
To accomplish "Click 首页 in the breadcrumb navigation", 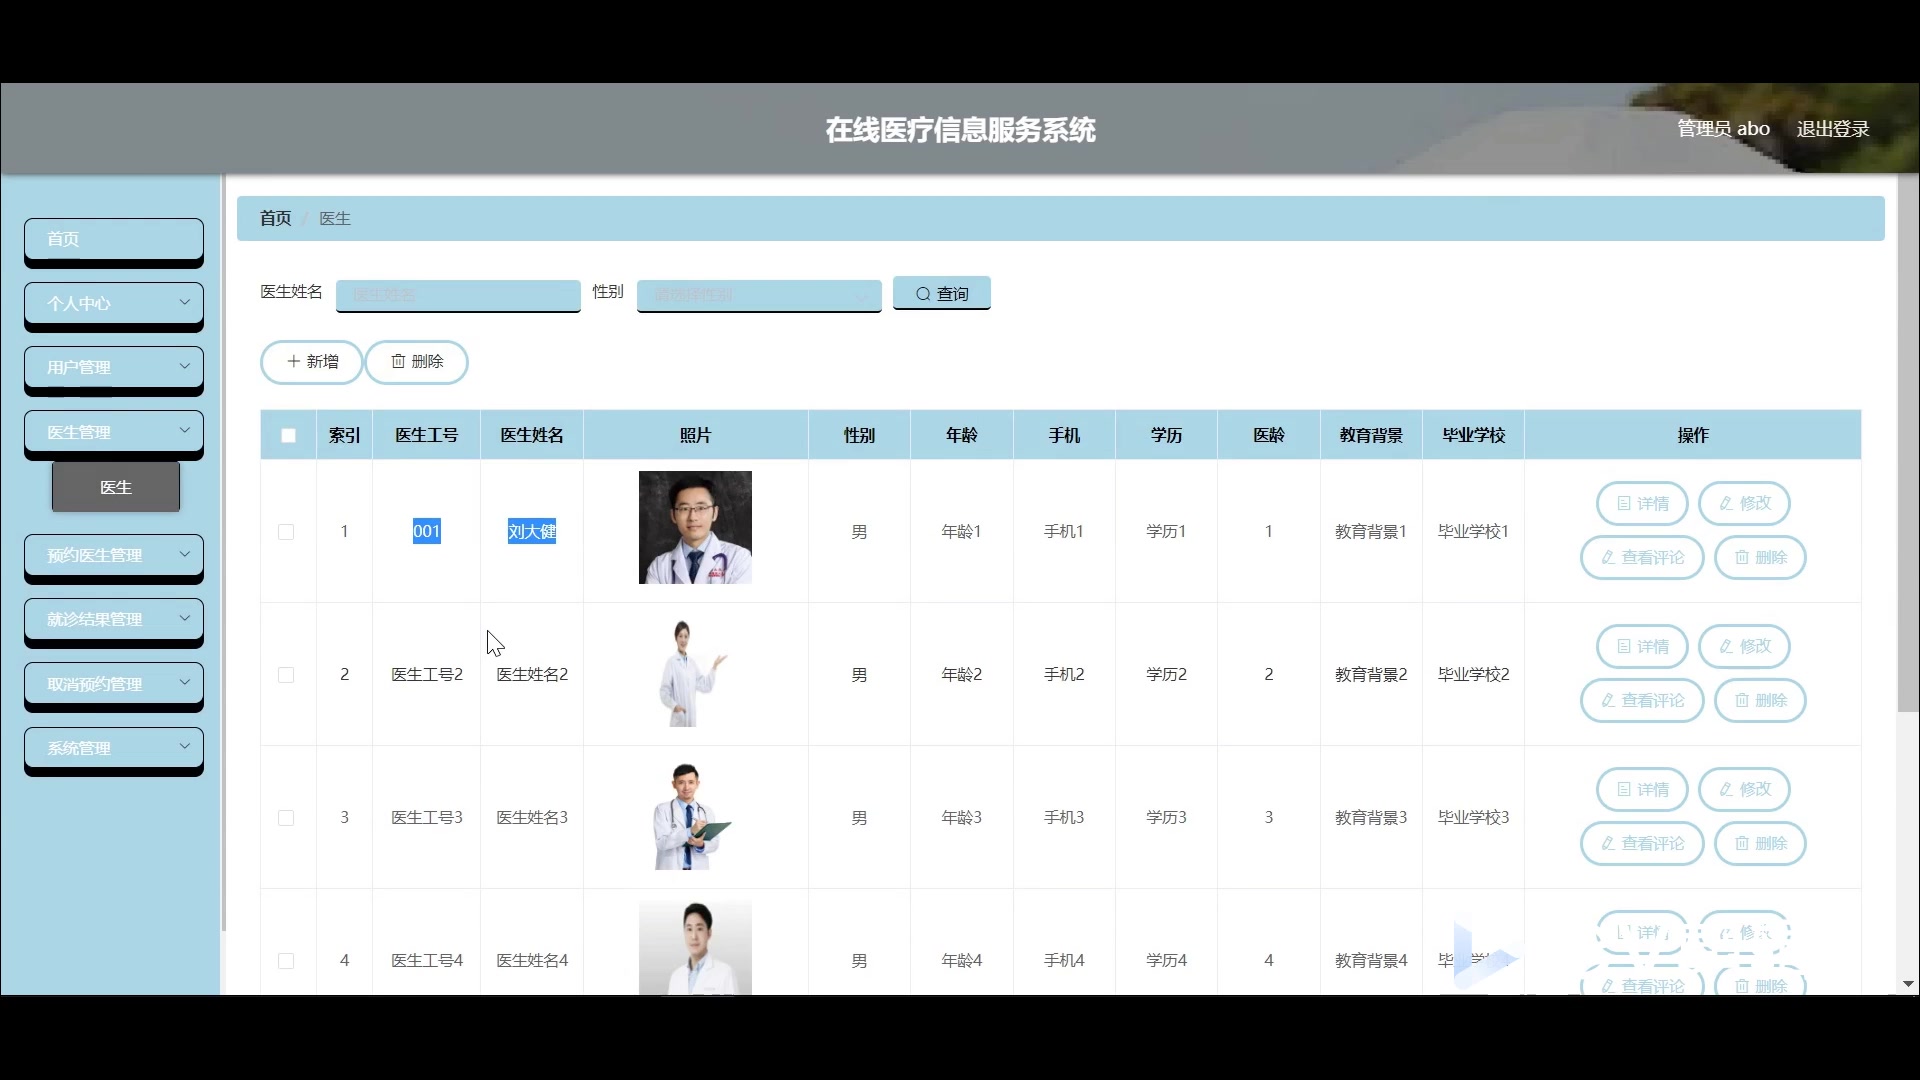I will coord(274,217).
